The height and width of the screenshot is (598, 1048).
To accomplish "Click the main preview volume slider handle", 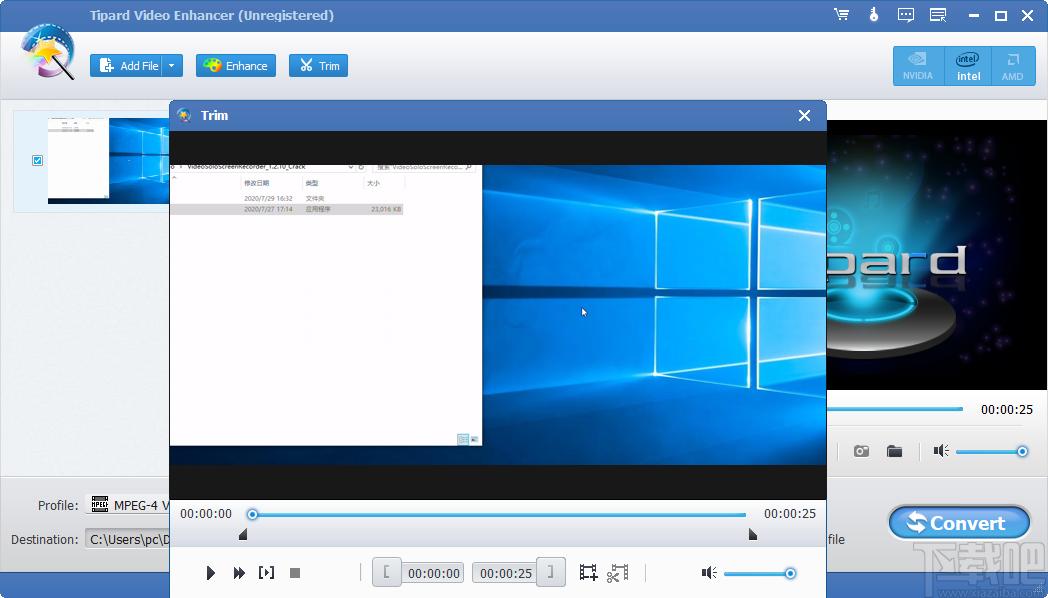I will (x=1022, y=452).
